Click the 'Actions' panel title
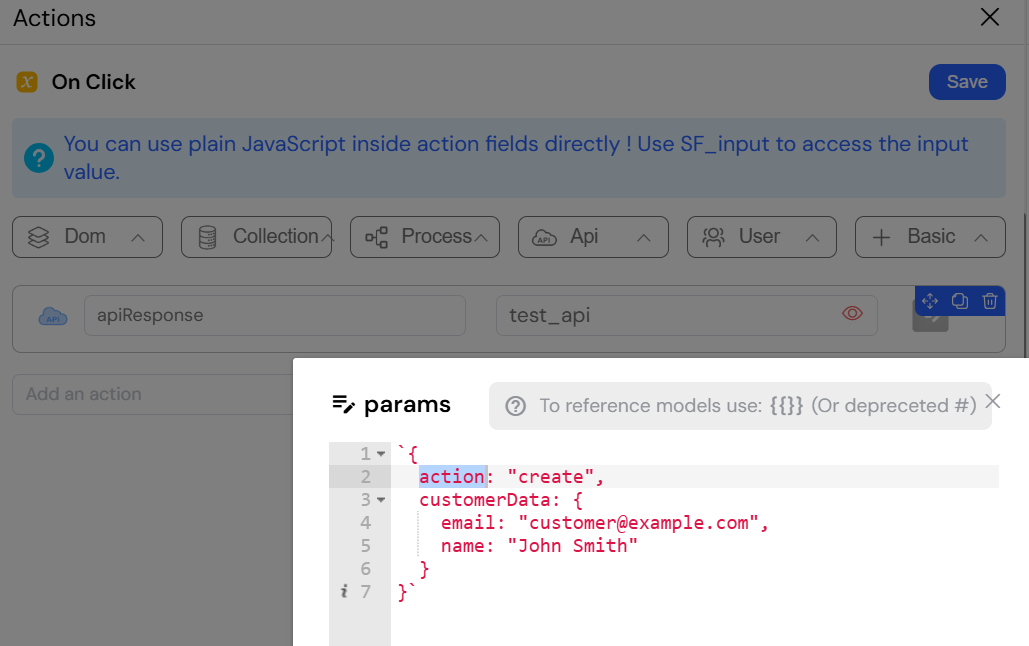The width and height of the screenshot is (1029, 646). (54, 18)
